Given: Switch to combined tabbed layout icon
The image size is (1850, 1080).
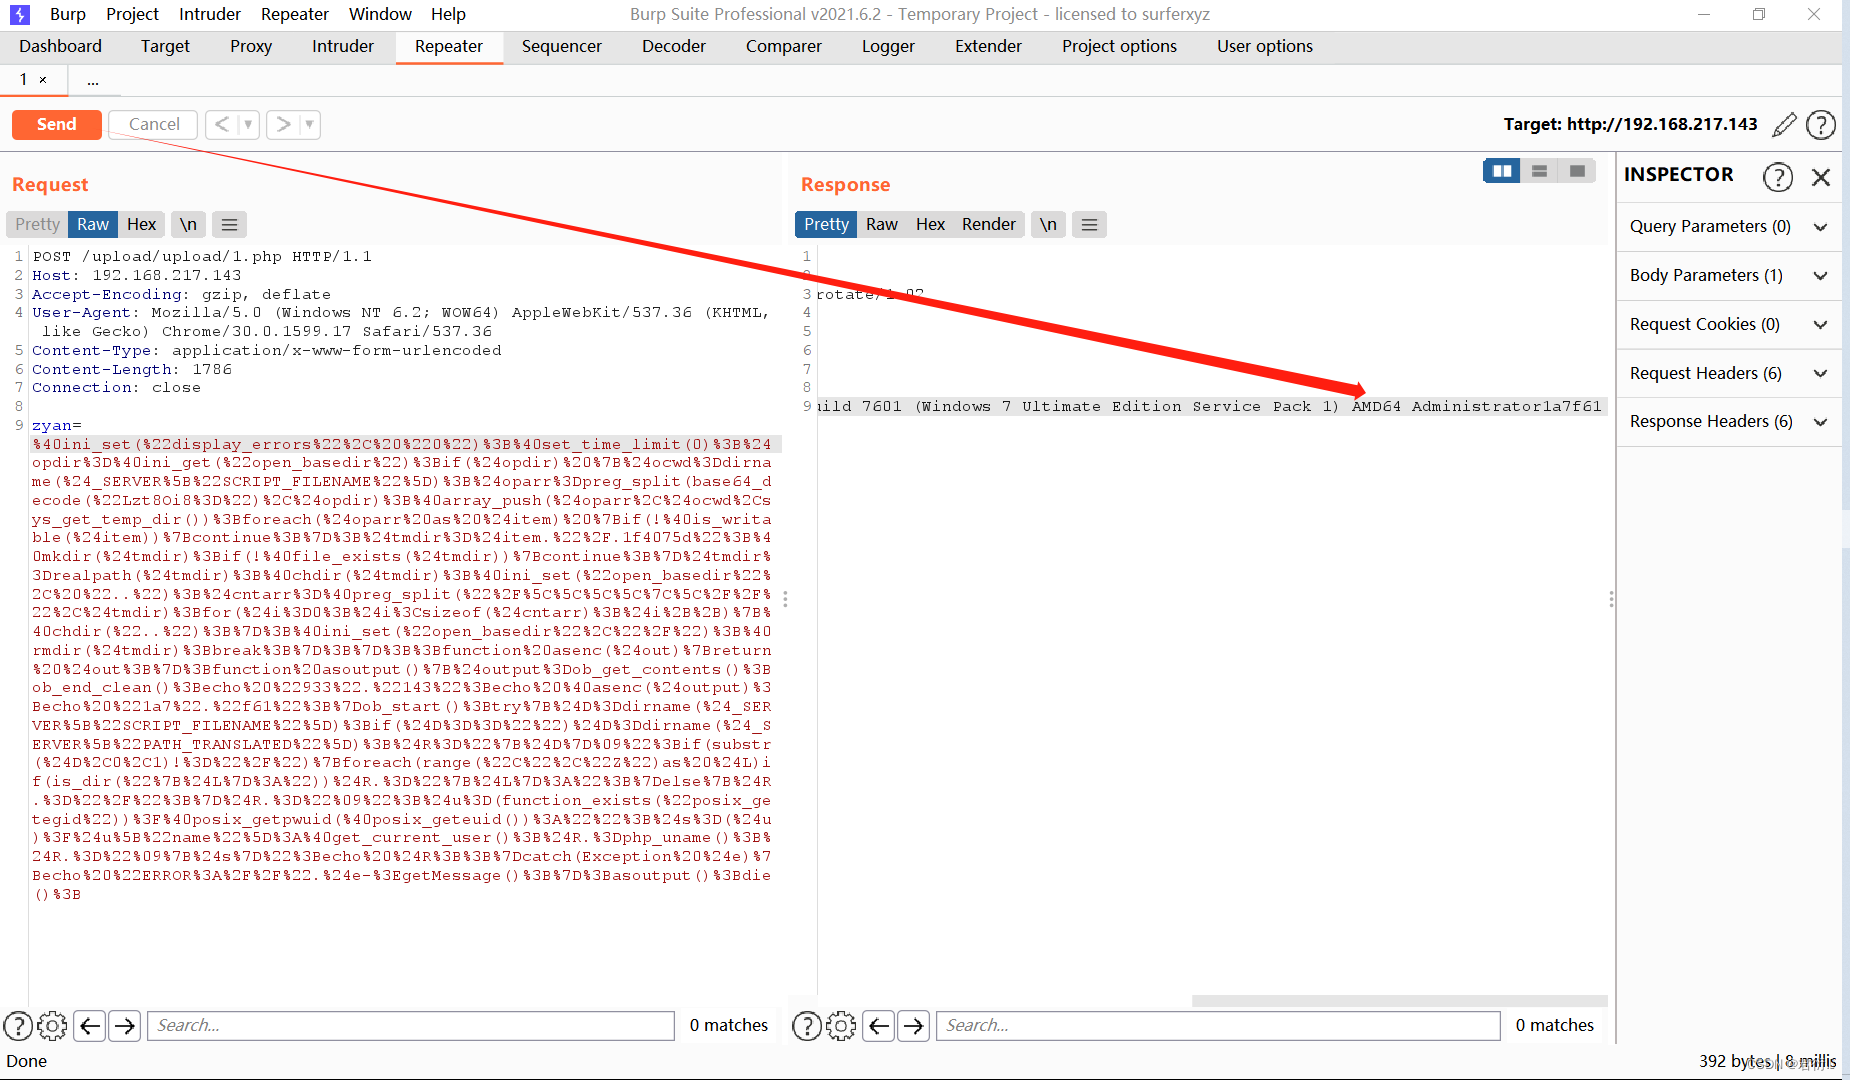Looking at the screenshot, I should 1577,171.
